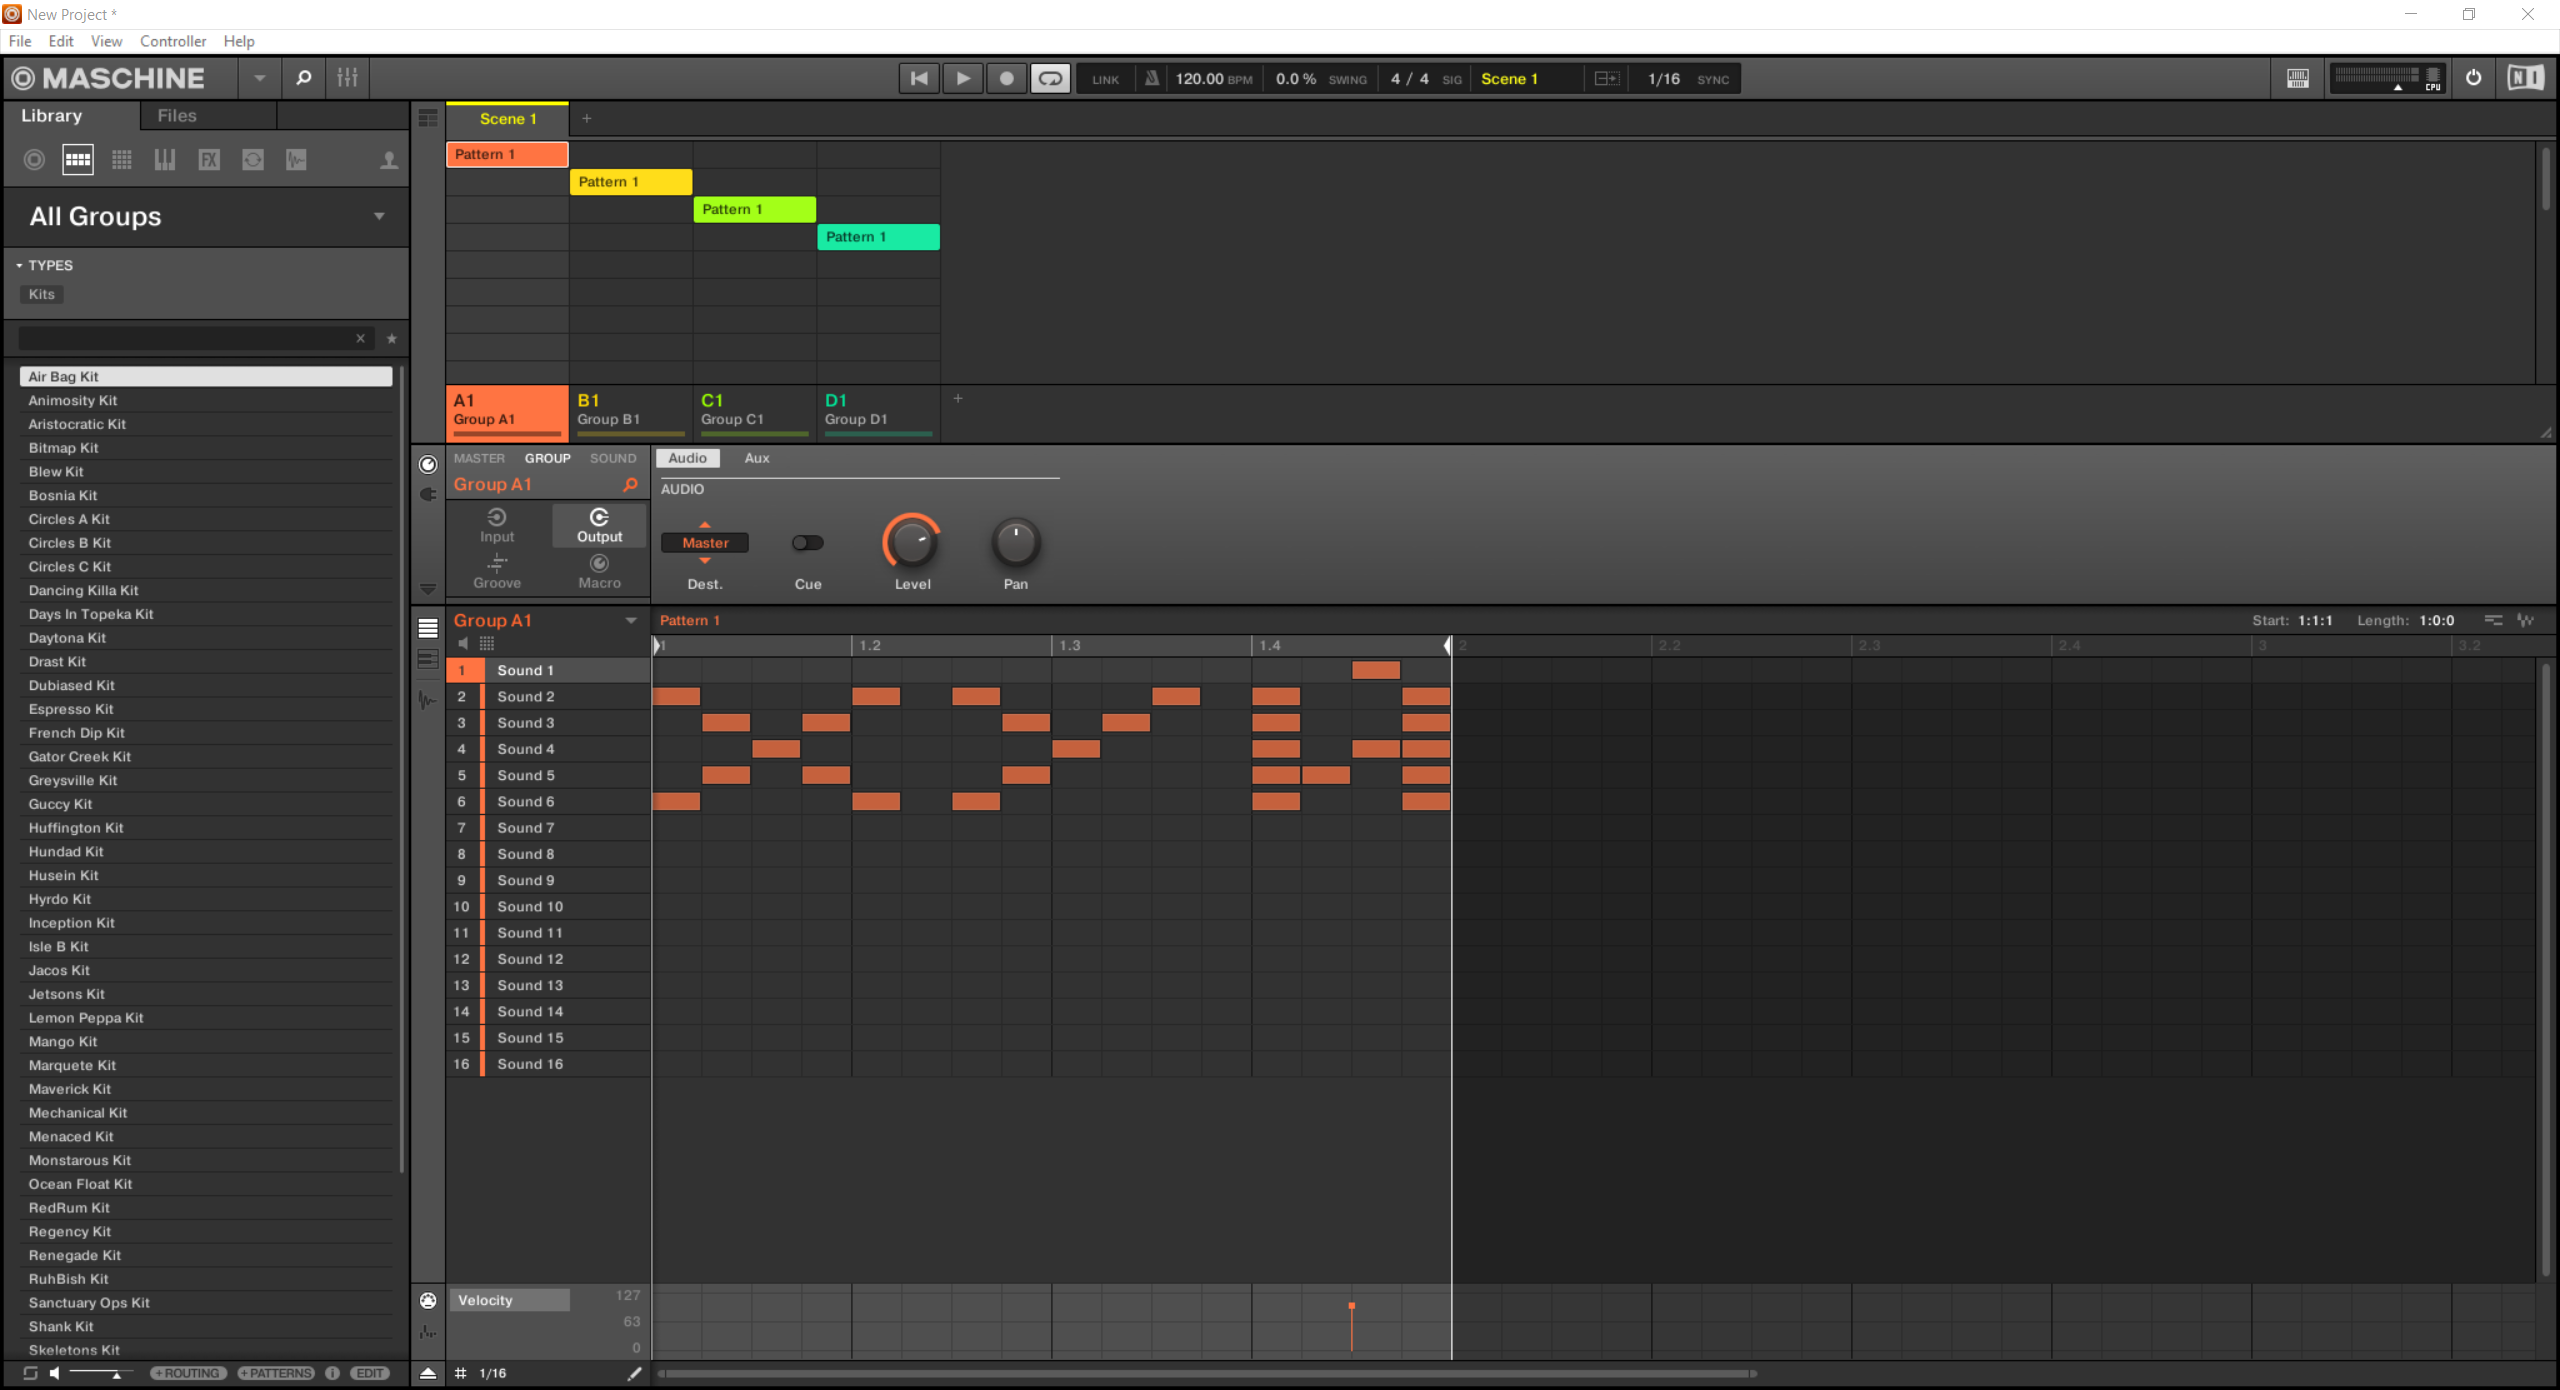Adjust the Pan knob
The width and height of the screenshot is (2560, 1390).
click(1016, 543)
